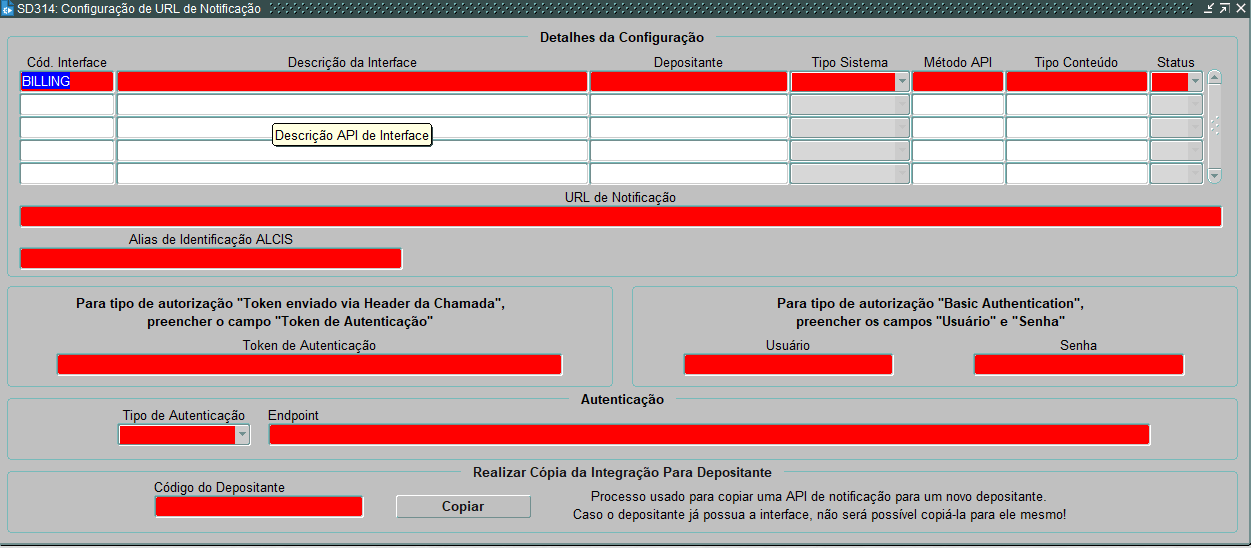The width and height of the screenshot is (1251, 548).
Task: Click the SD314 window icon in title bar
Action: coord(8,8)
